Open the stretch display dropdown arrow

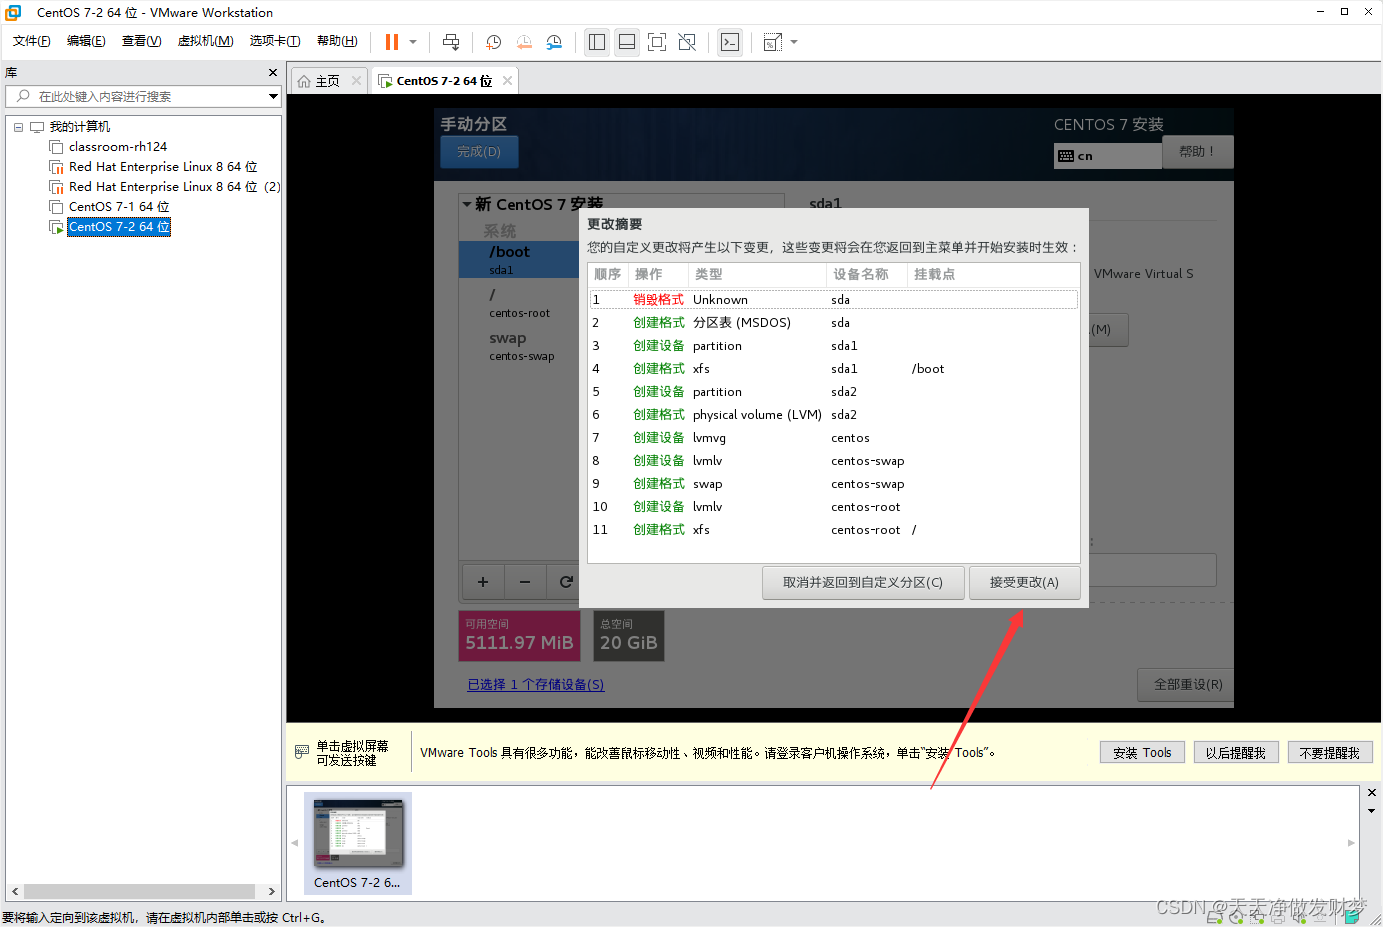point(794,42)
